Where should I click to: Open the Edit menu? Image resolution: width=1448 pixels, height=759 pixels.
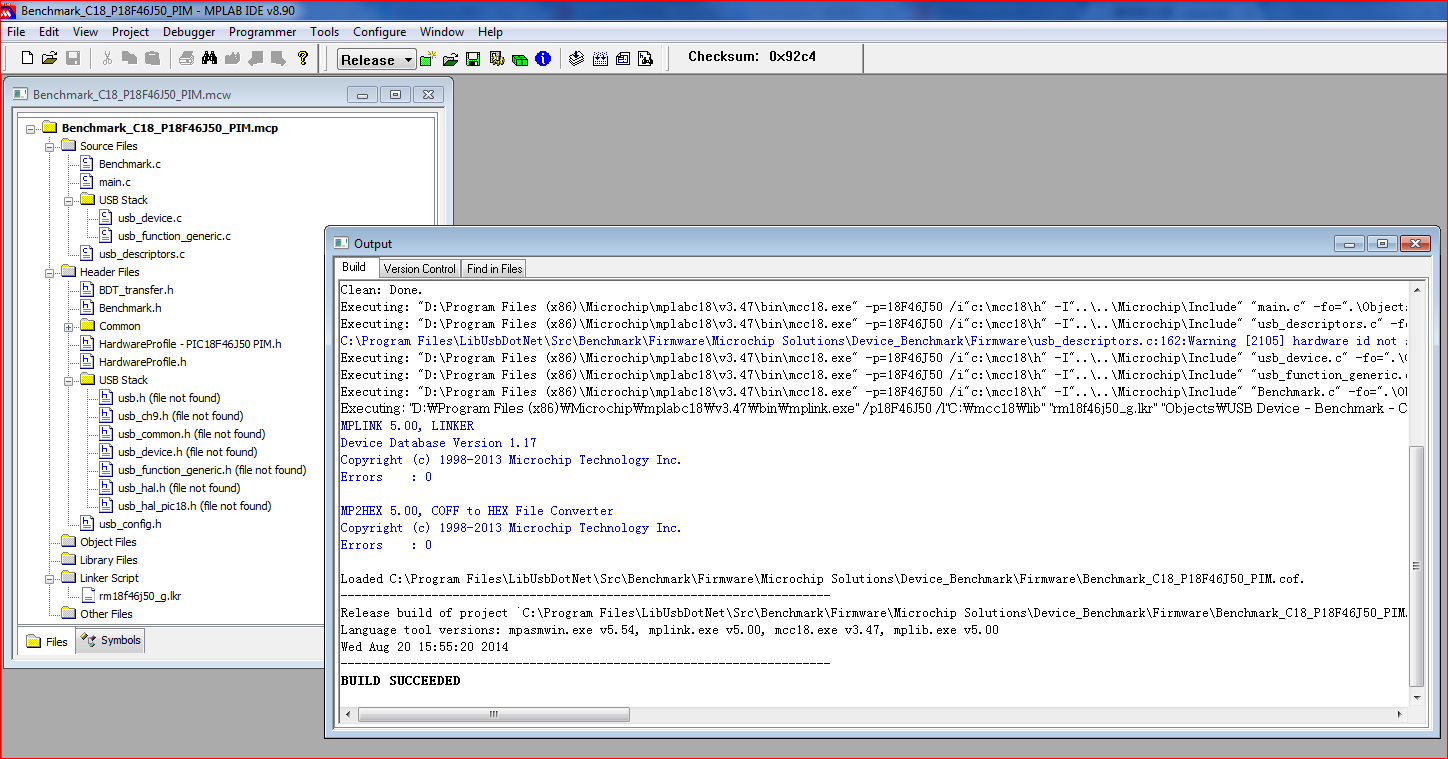[49, 32]
